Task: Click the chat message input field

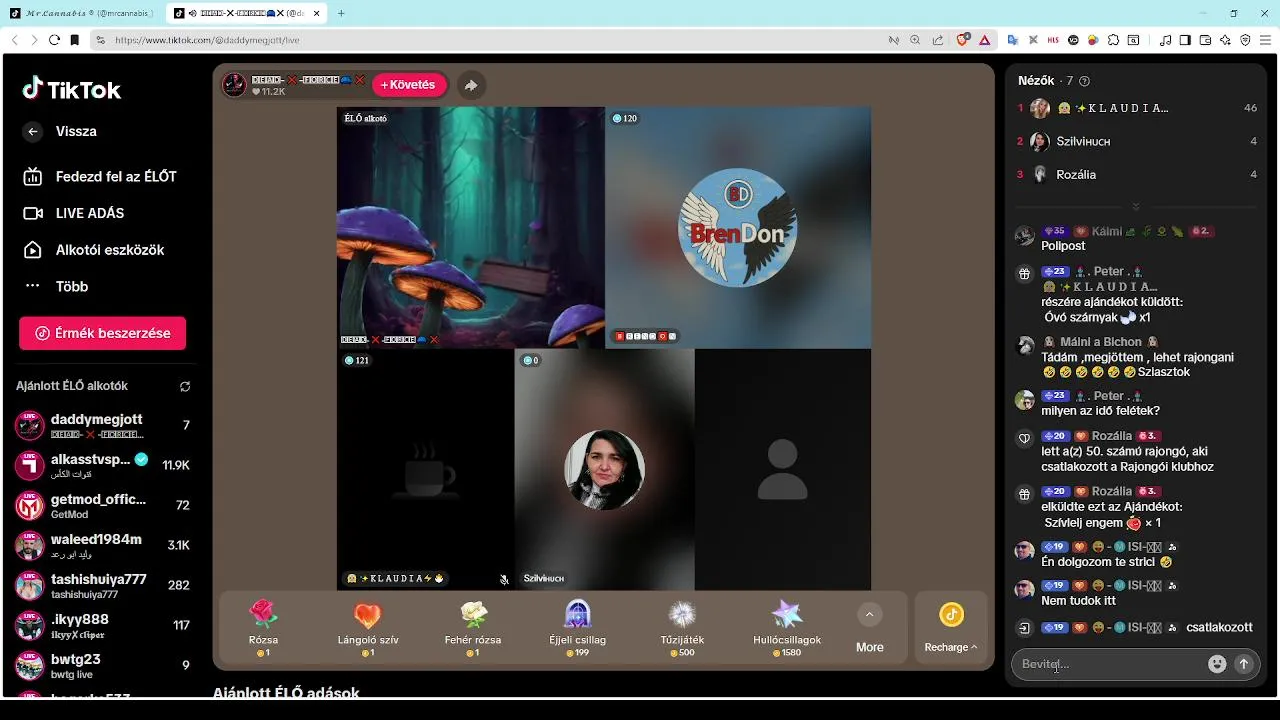Action: coord(1110,664)
